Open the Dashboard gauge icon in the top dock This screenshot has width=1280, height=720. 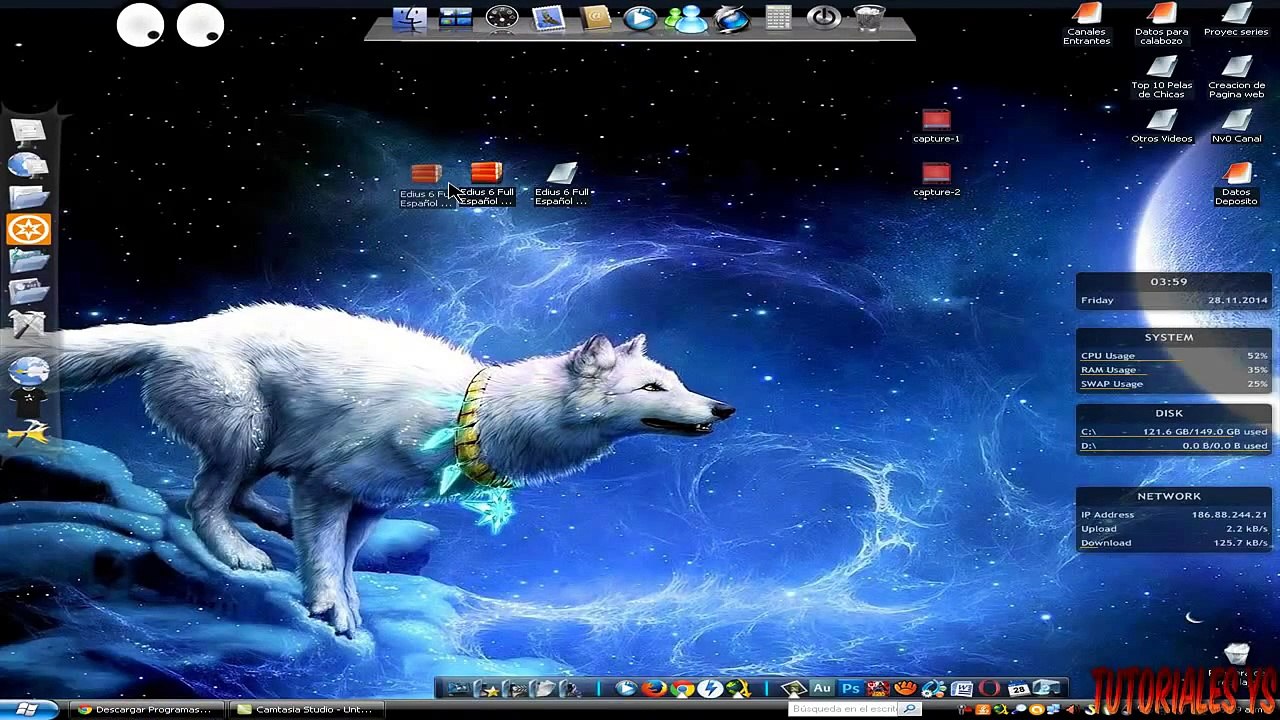coord(501,18)
